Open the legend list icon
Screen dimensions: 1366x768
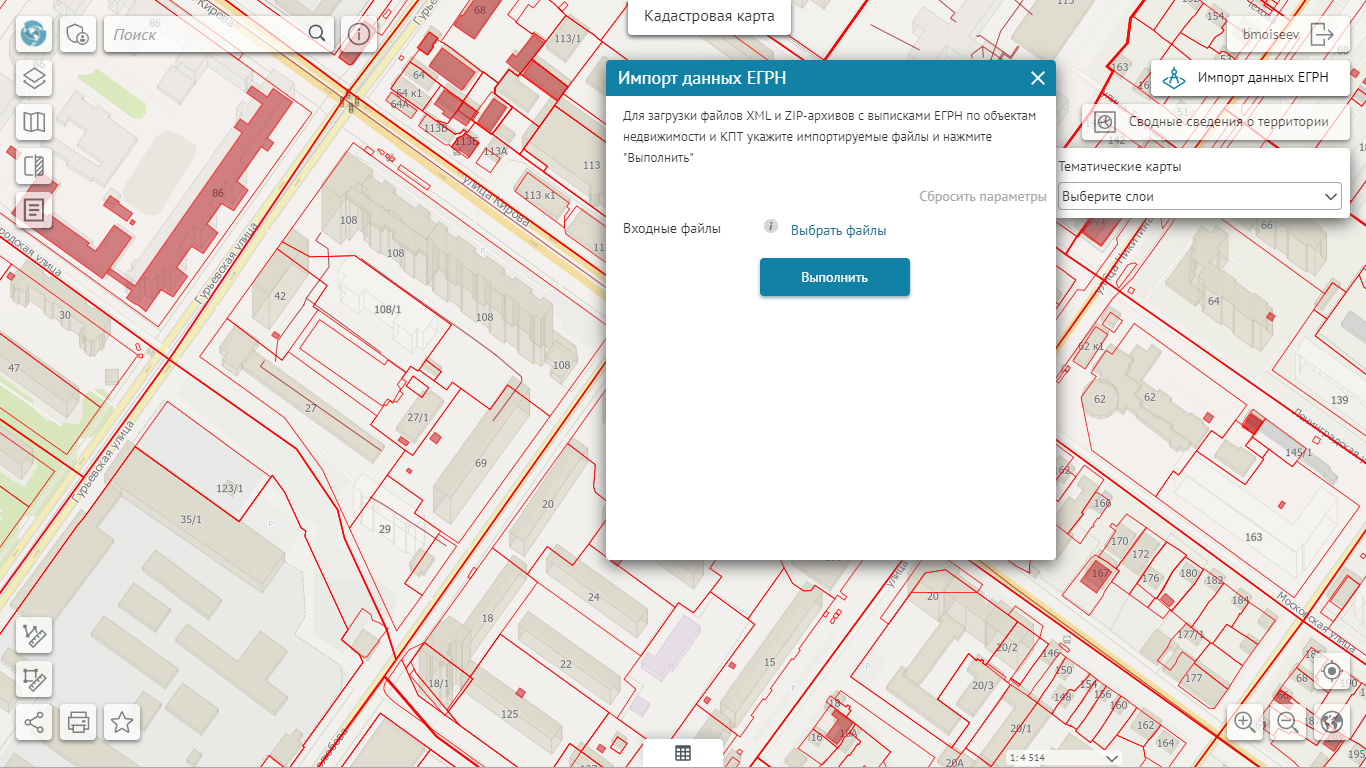coord(34,210)
